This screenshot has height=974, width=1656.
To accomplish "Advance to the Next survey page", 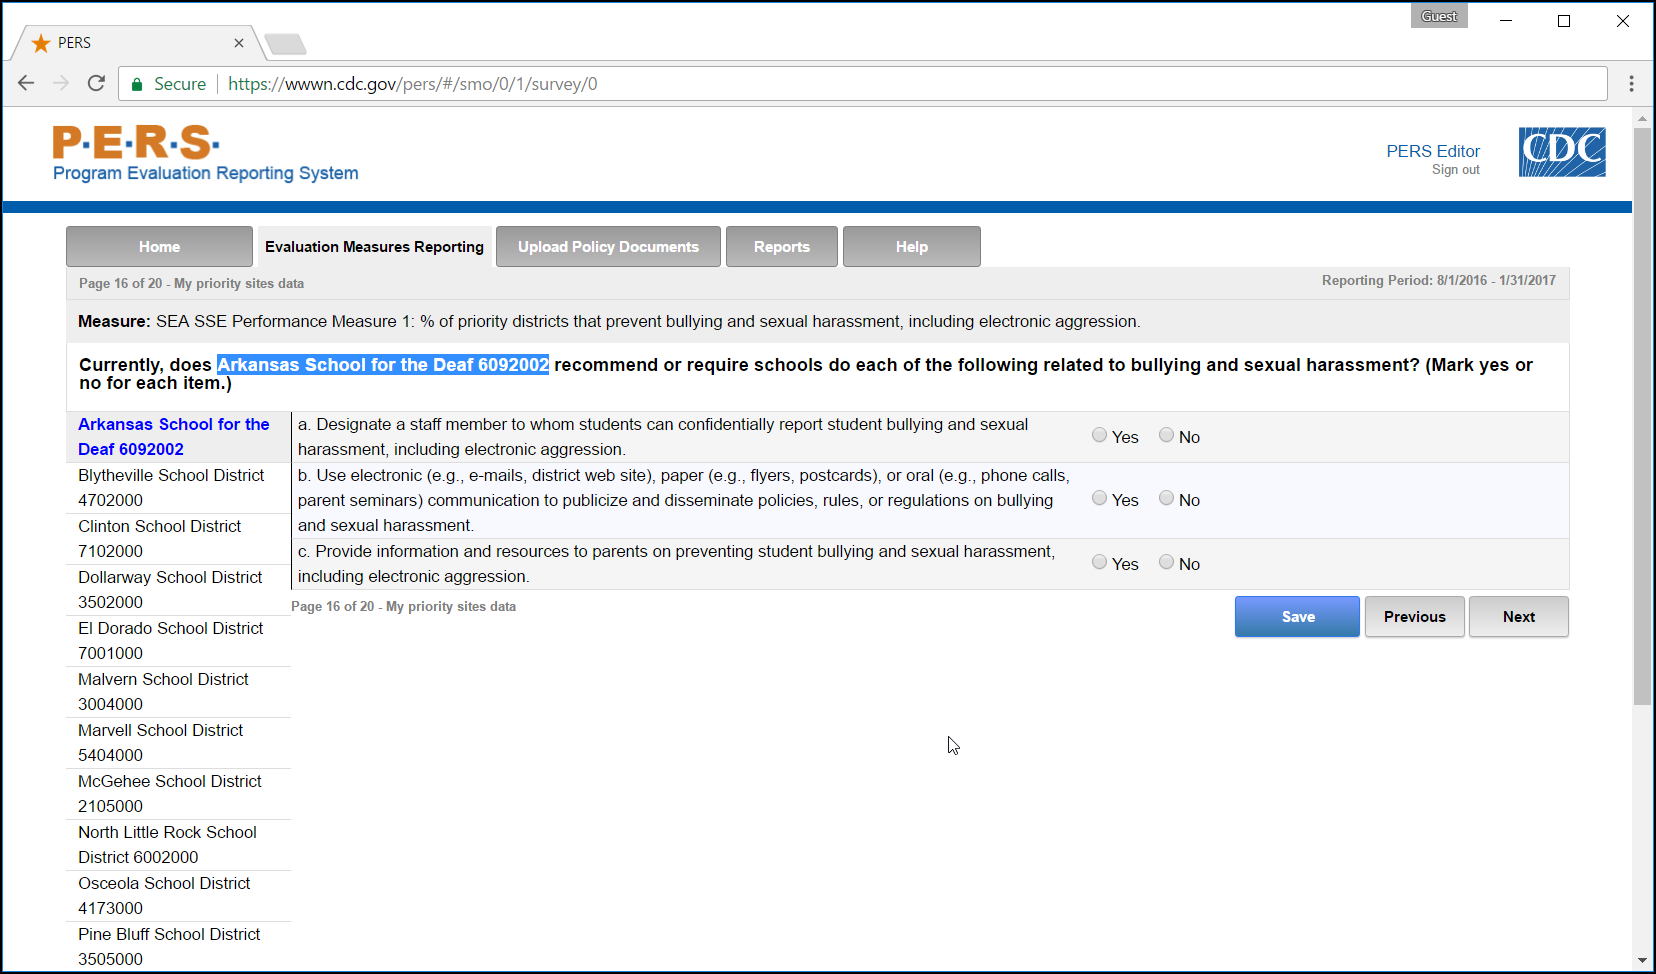I will pyautogui.click(x=1519, y=616).
